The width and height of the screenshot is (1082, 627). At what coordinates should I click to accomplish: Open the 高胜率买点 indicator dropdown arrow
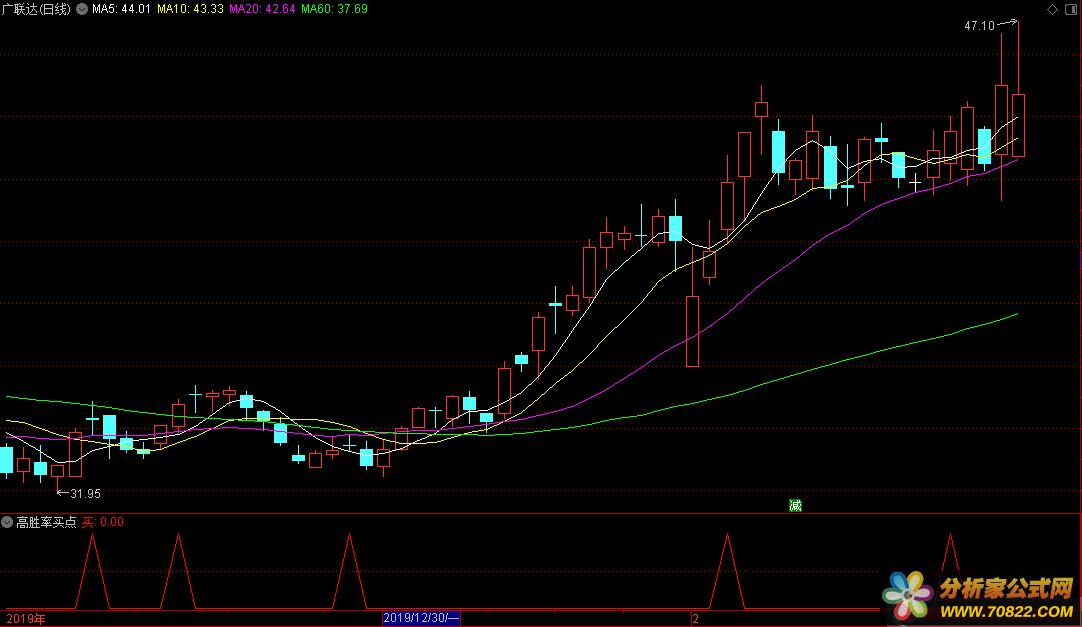coord(7,522)
